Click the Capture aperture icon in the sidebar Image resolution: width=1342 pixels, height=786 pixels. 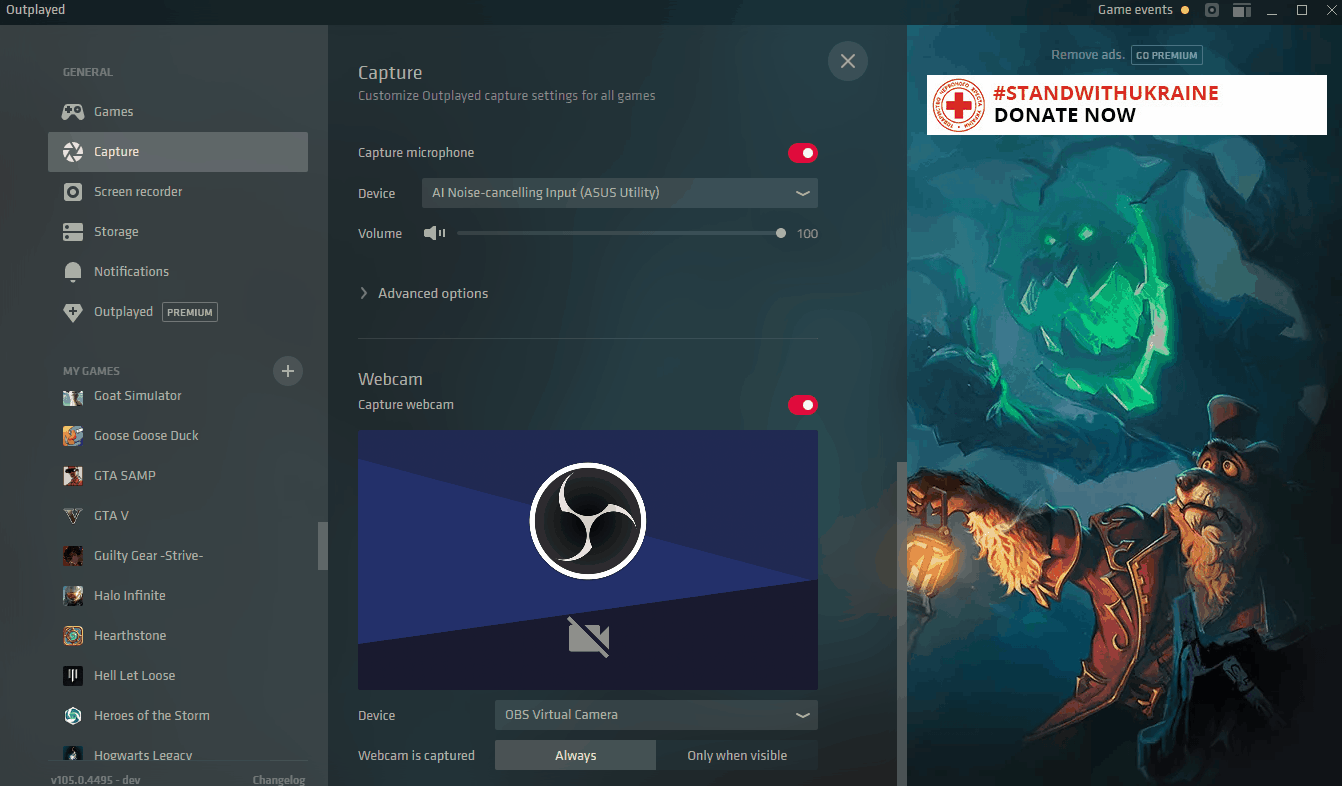click(73, 152)
